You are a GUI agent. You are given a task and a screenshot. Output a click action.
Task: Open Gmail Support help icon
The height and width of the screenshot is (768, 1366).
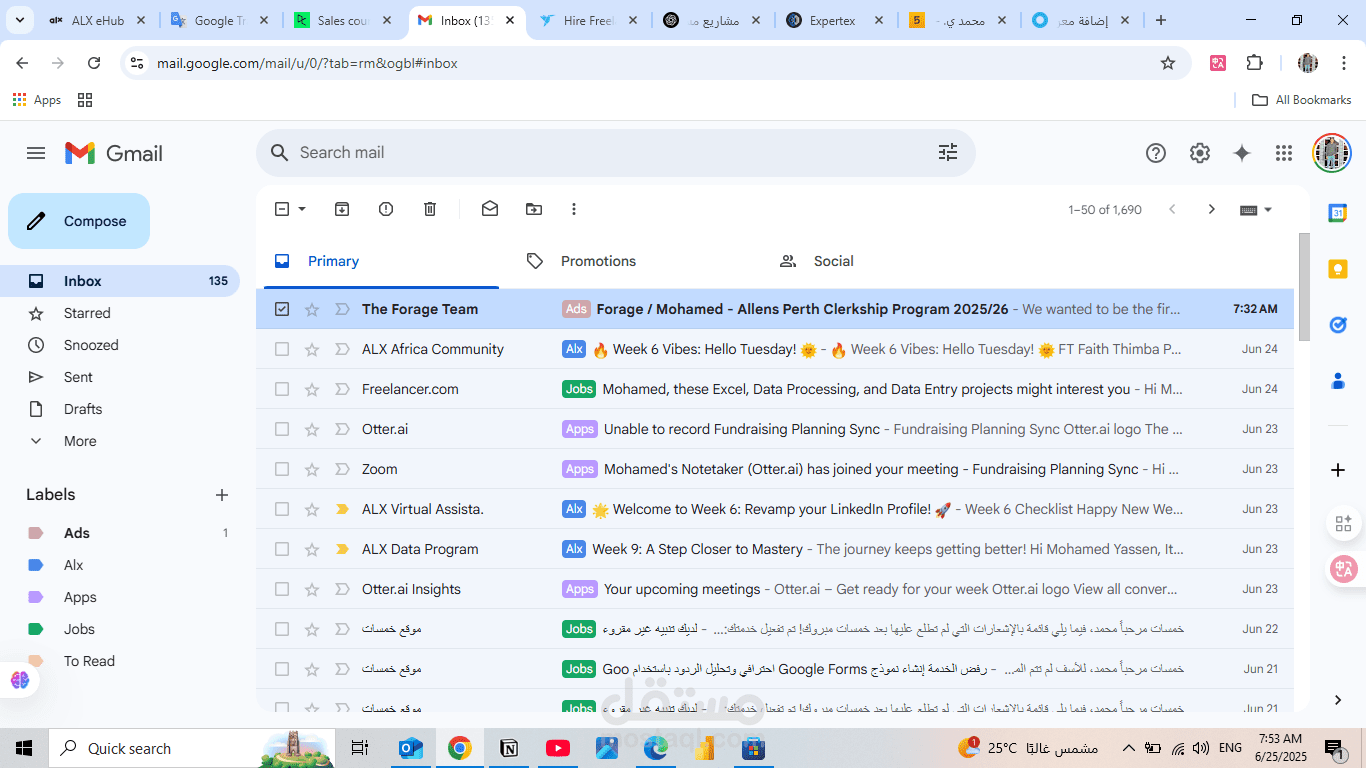click(x=1156, y=153)
